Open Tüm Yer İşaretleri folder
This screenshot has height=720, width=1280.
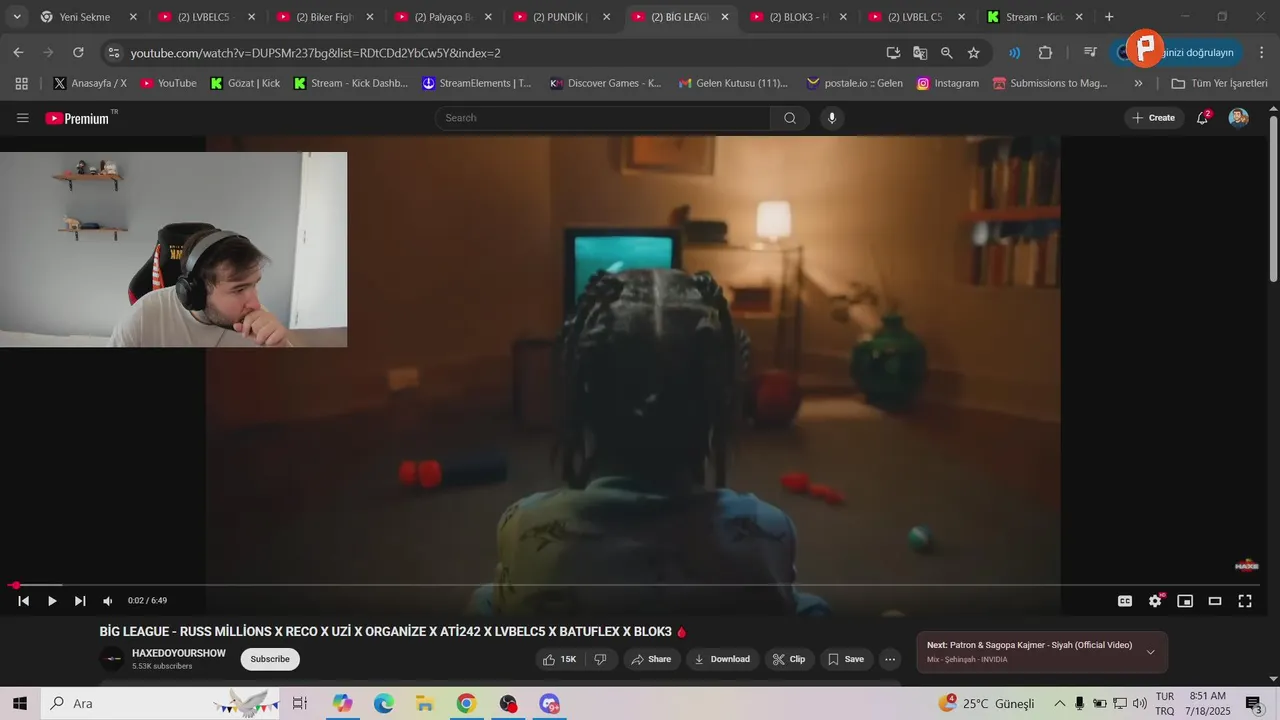(x=1219, y=83)
